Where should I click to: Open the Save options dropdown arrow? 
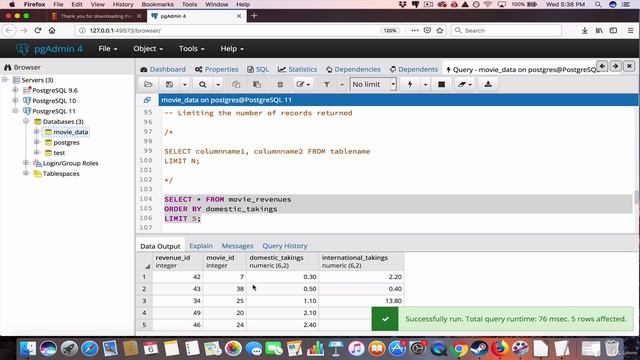[184, 84]
